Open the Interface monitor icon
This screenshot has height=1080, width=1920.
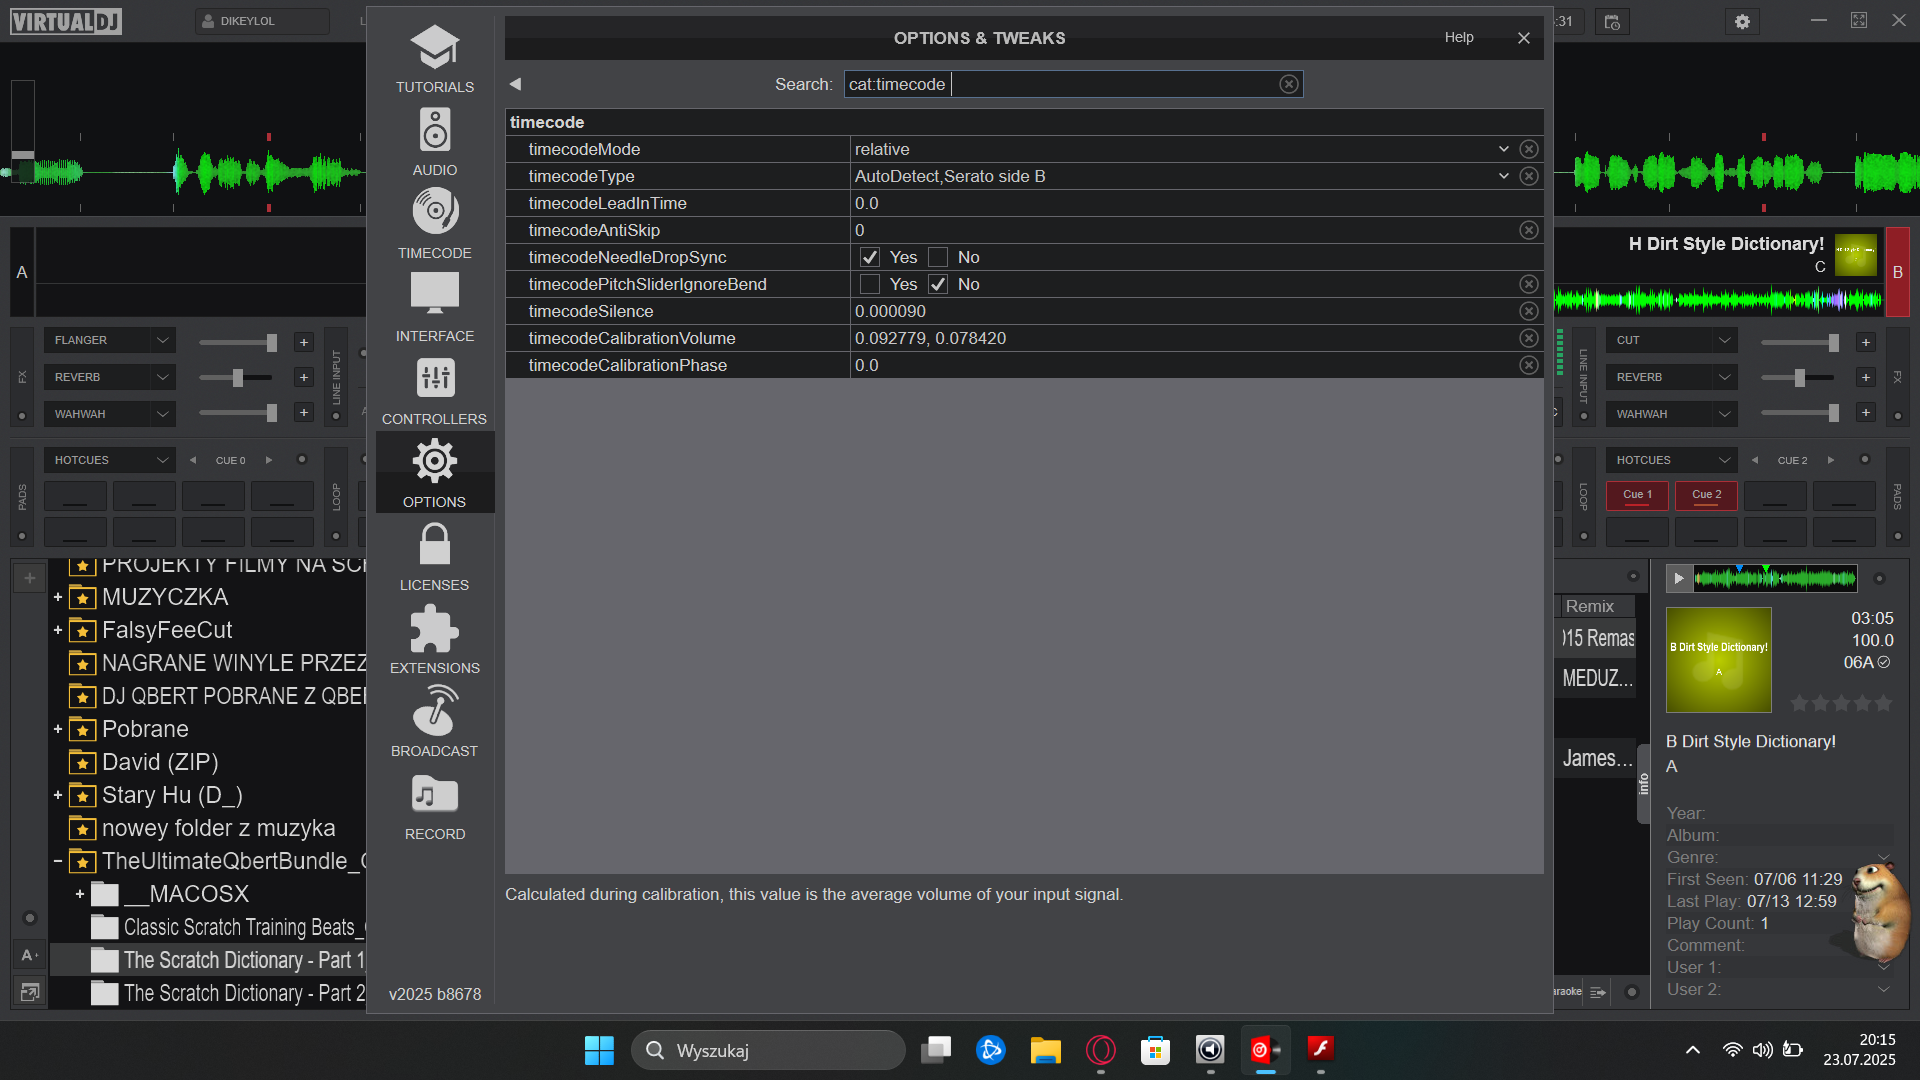[x=435, y=294]
